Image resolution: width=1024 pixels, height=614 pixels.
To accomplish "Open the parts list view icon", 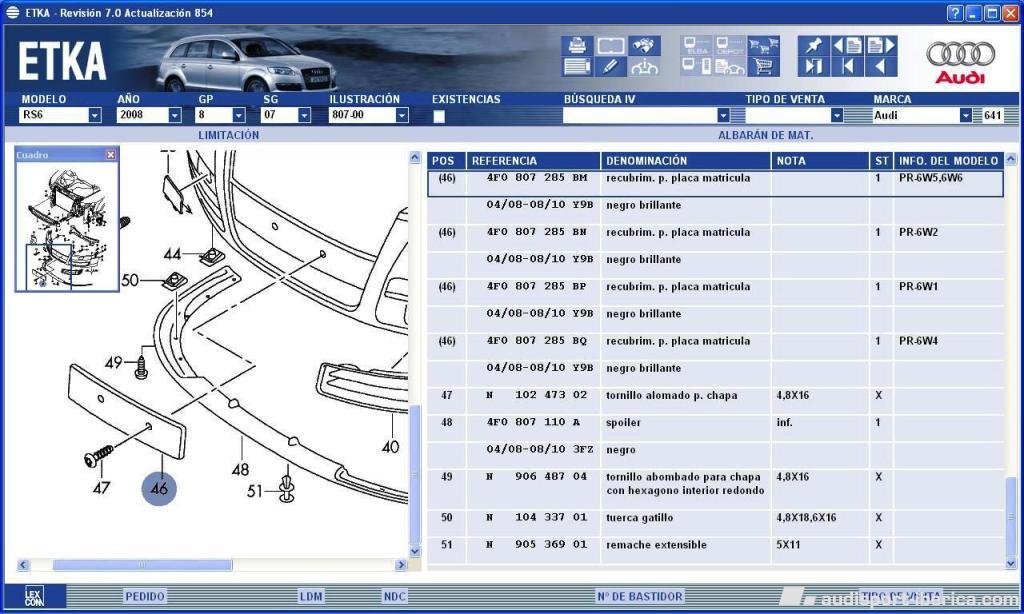I will pos(577,66).
